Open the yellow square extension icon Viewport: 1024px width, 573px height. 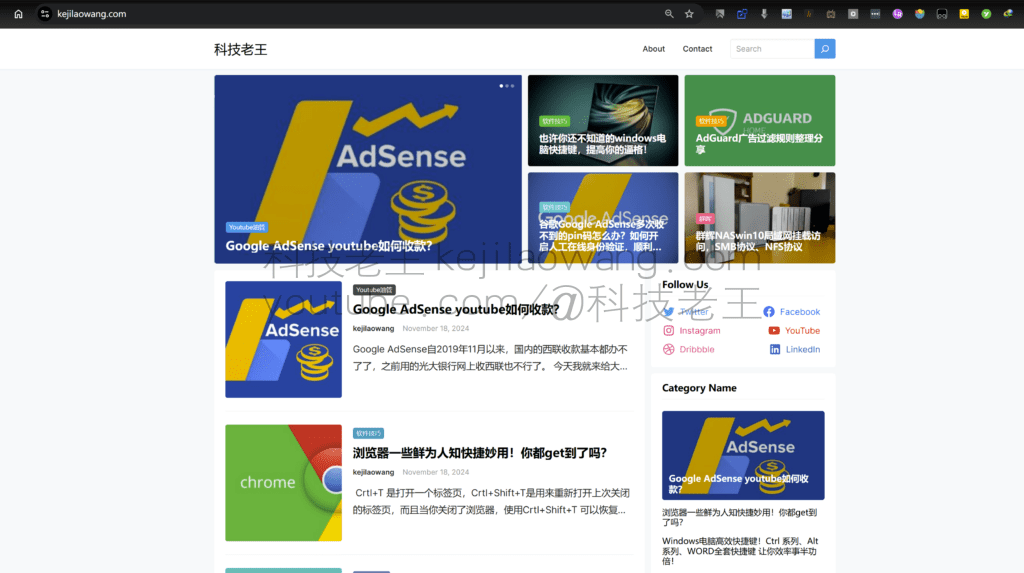pos(964,14)
